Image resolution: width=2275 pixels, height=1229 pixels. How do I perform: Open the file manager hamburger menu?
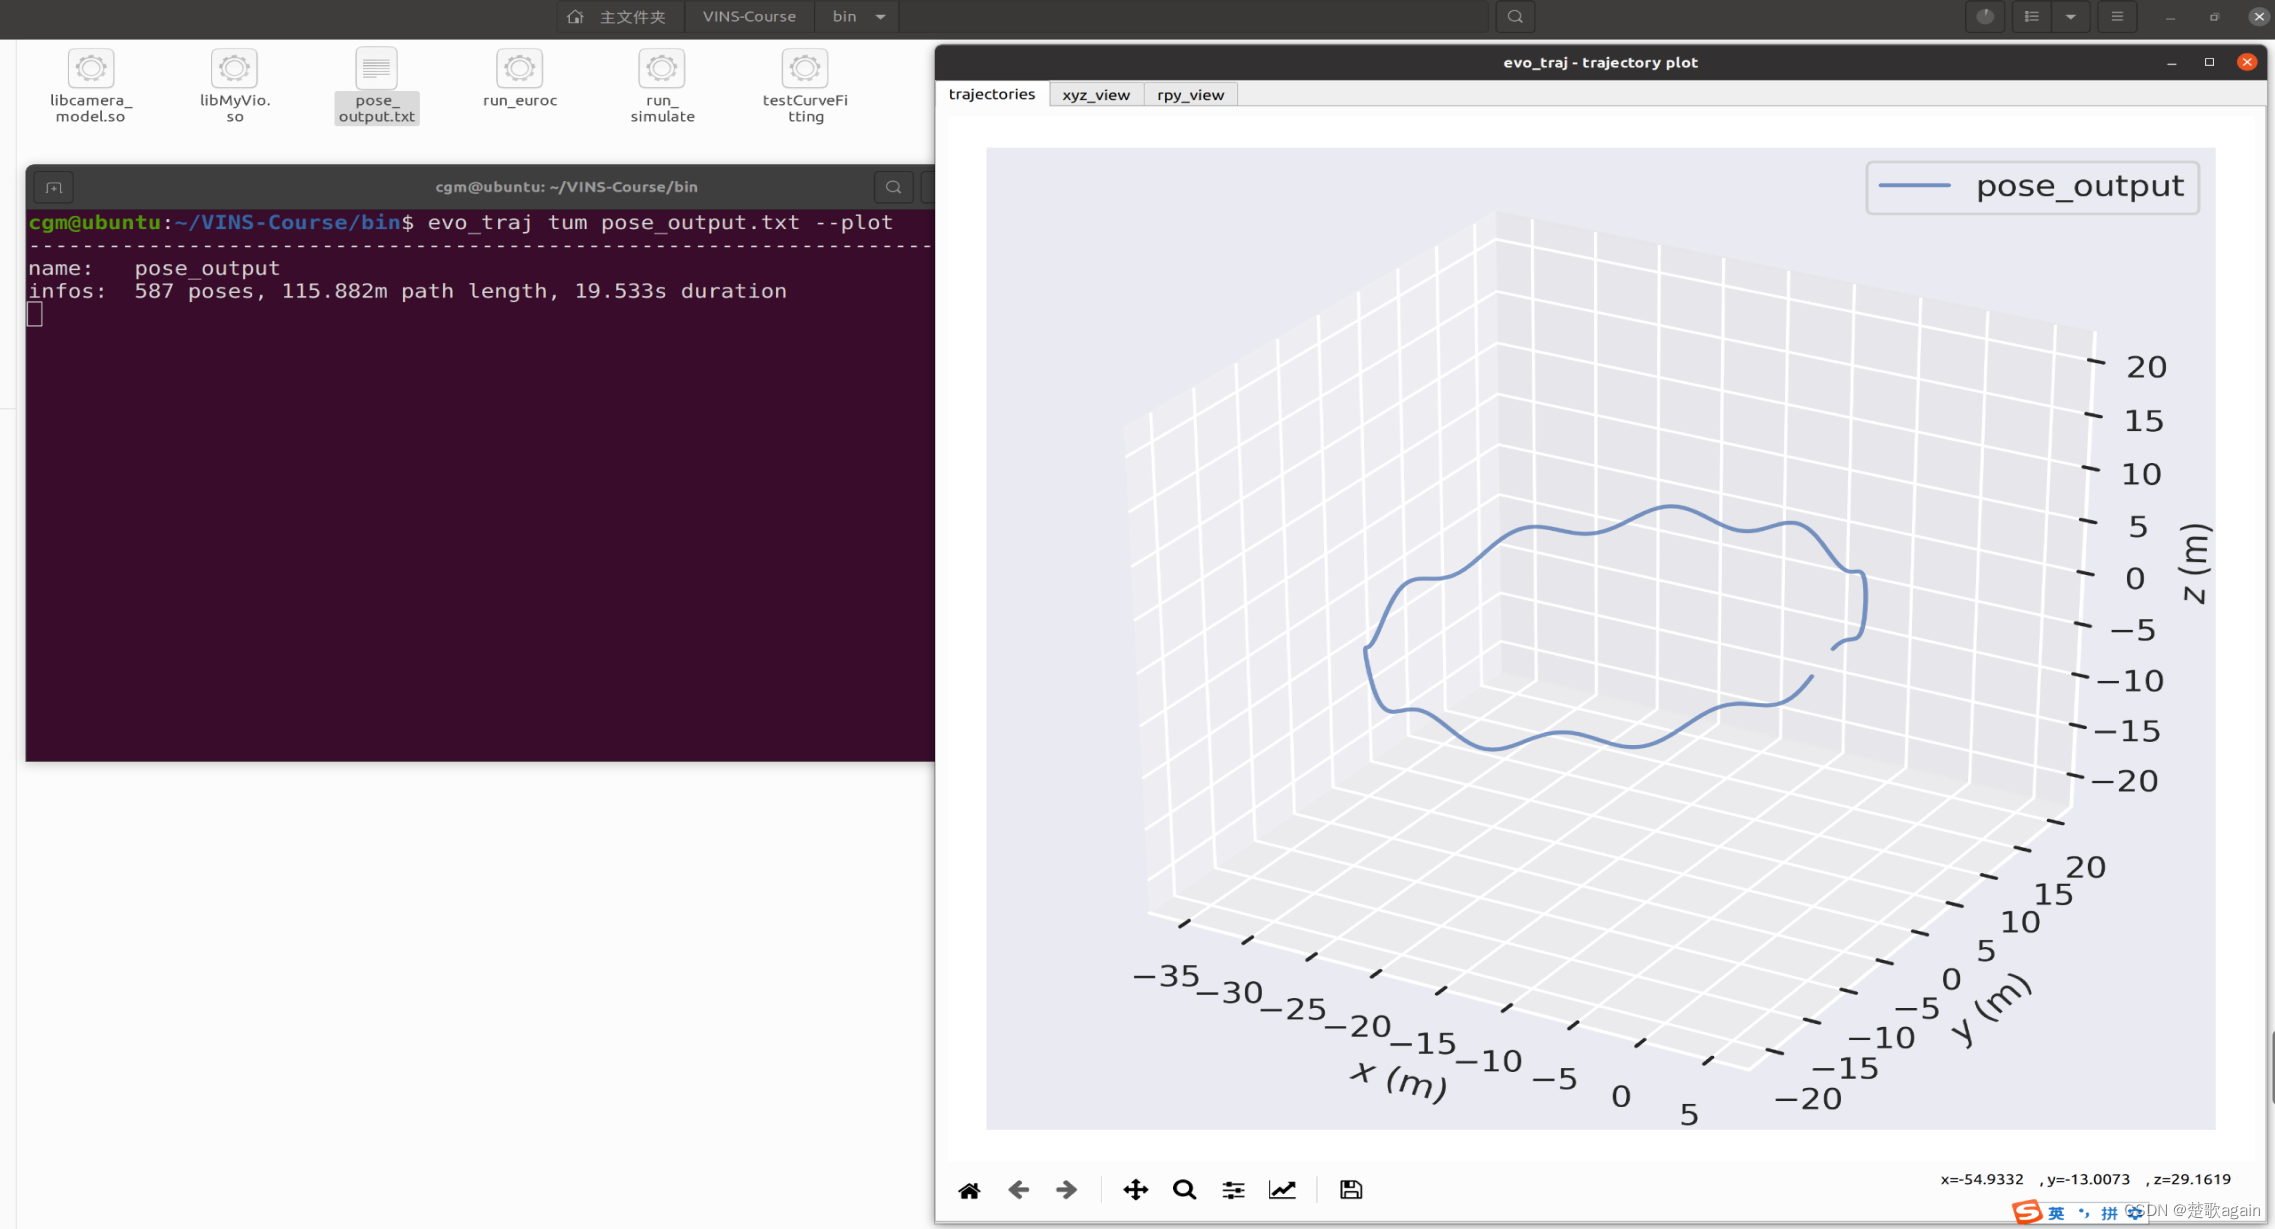click(x=2117, y=17)
